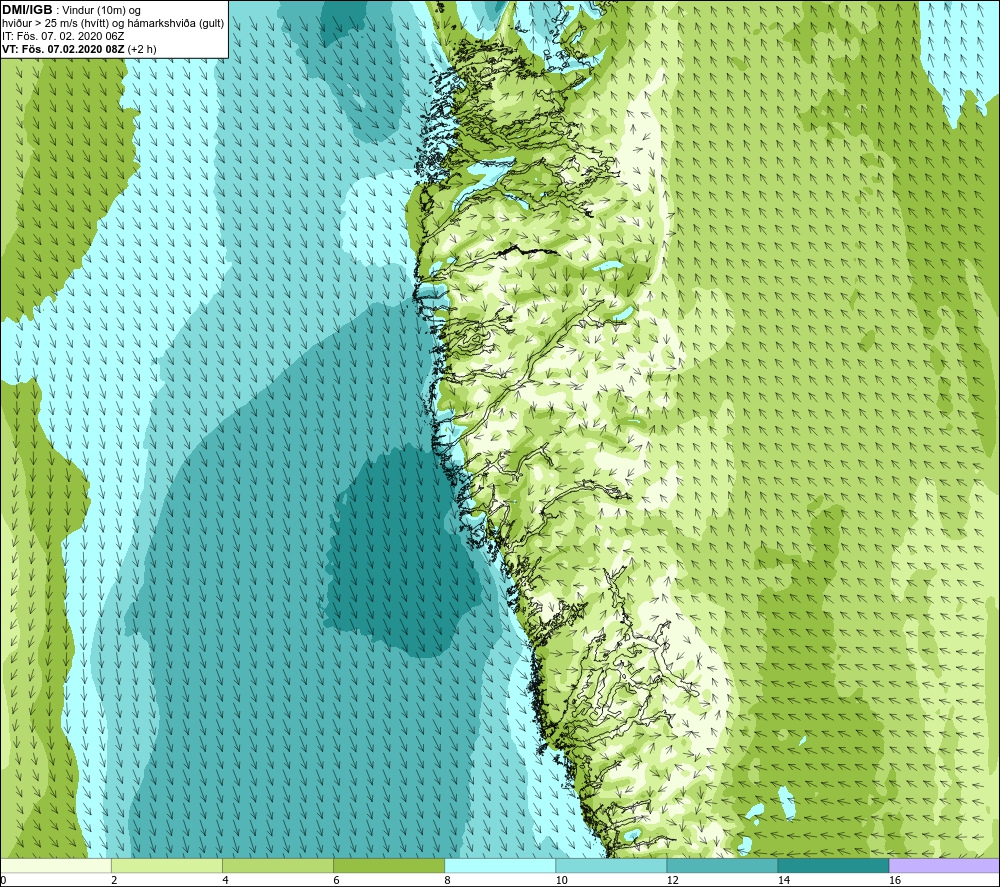Click the scale label '14'
Image resolution: width=1000 pixels, height=887 pixels.
784,880
